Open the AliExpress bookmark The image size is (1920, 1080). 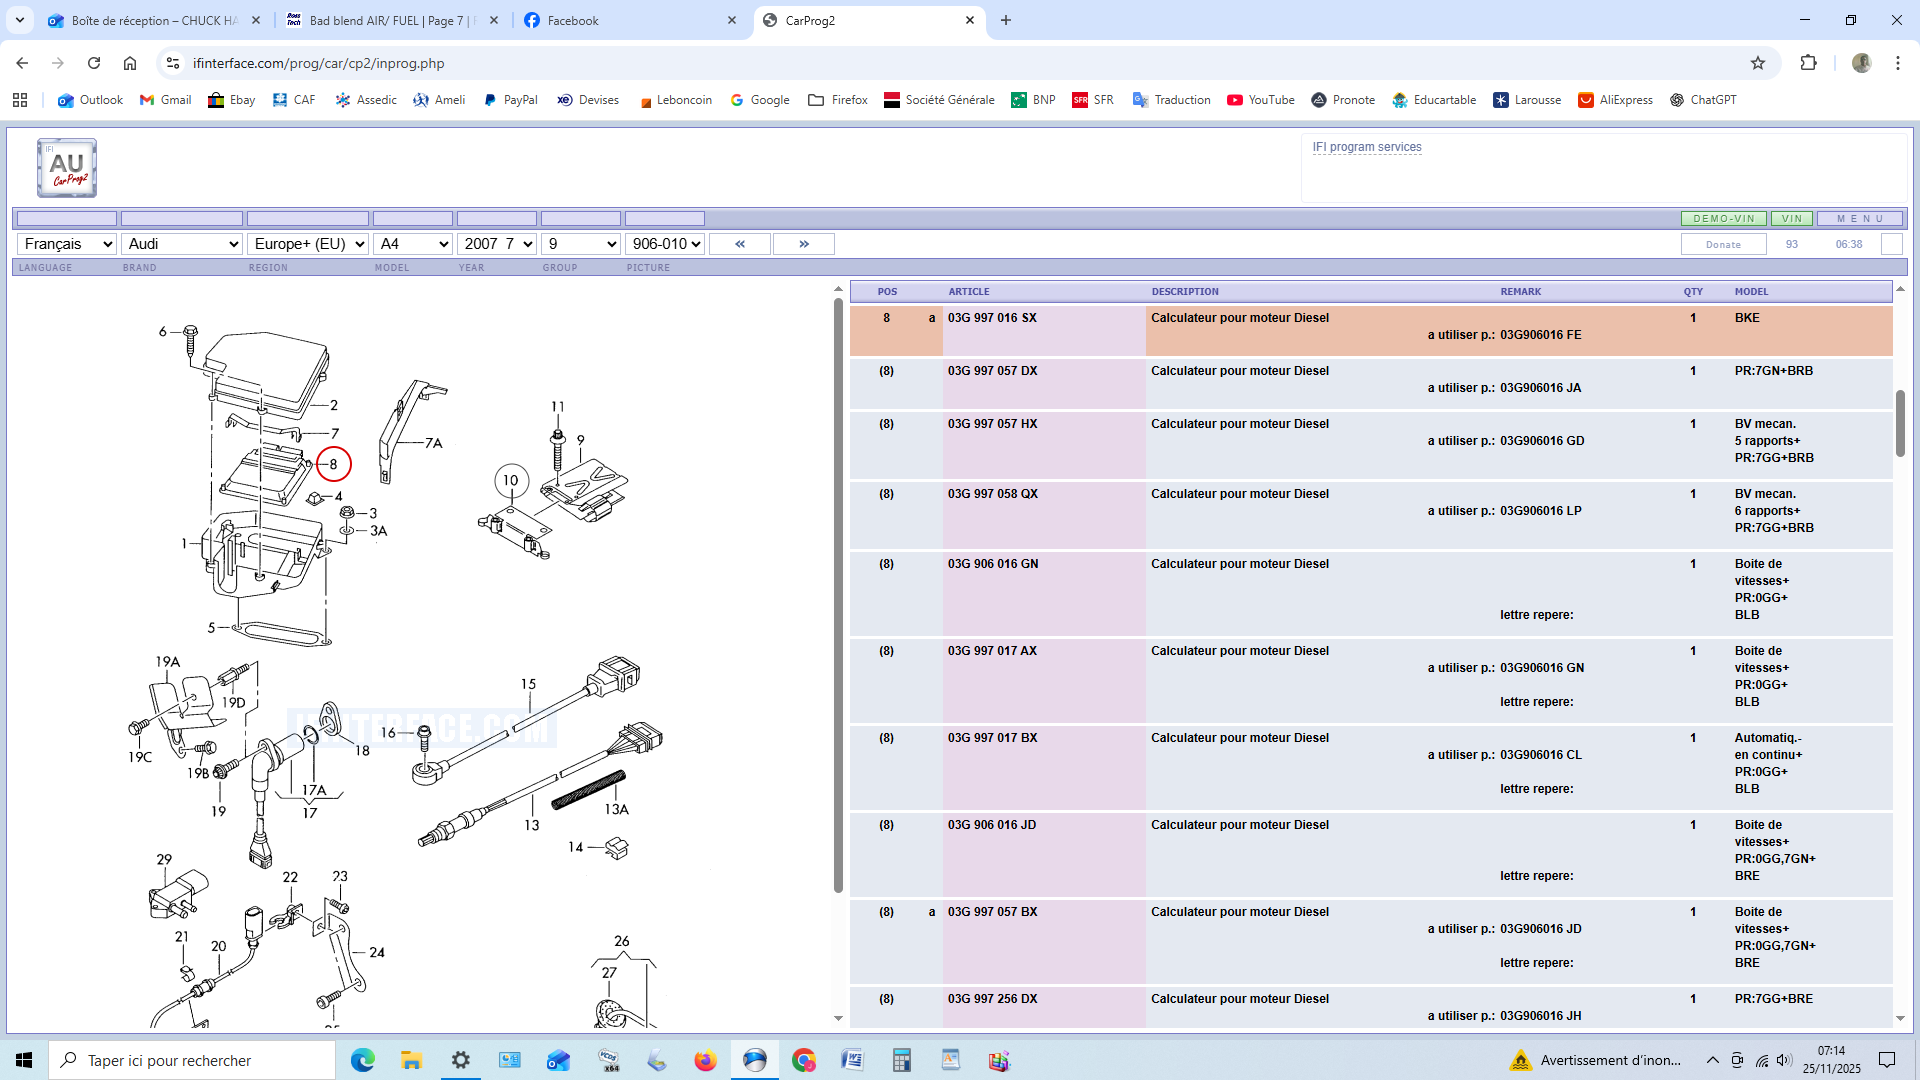coord(1615,100)
